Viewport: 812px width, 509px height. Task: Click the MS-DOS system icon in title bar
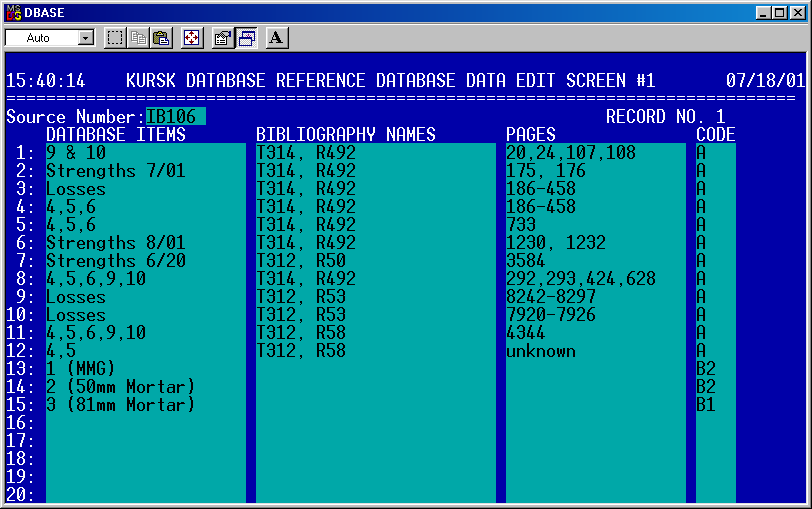(14, 11)
